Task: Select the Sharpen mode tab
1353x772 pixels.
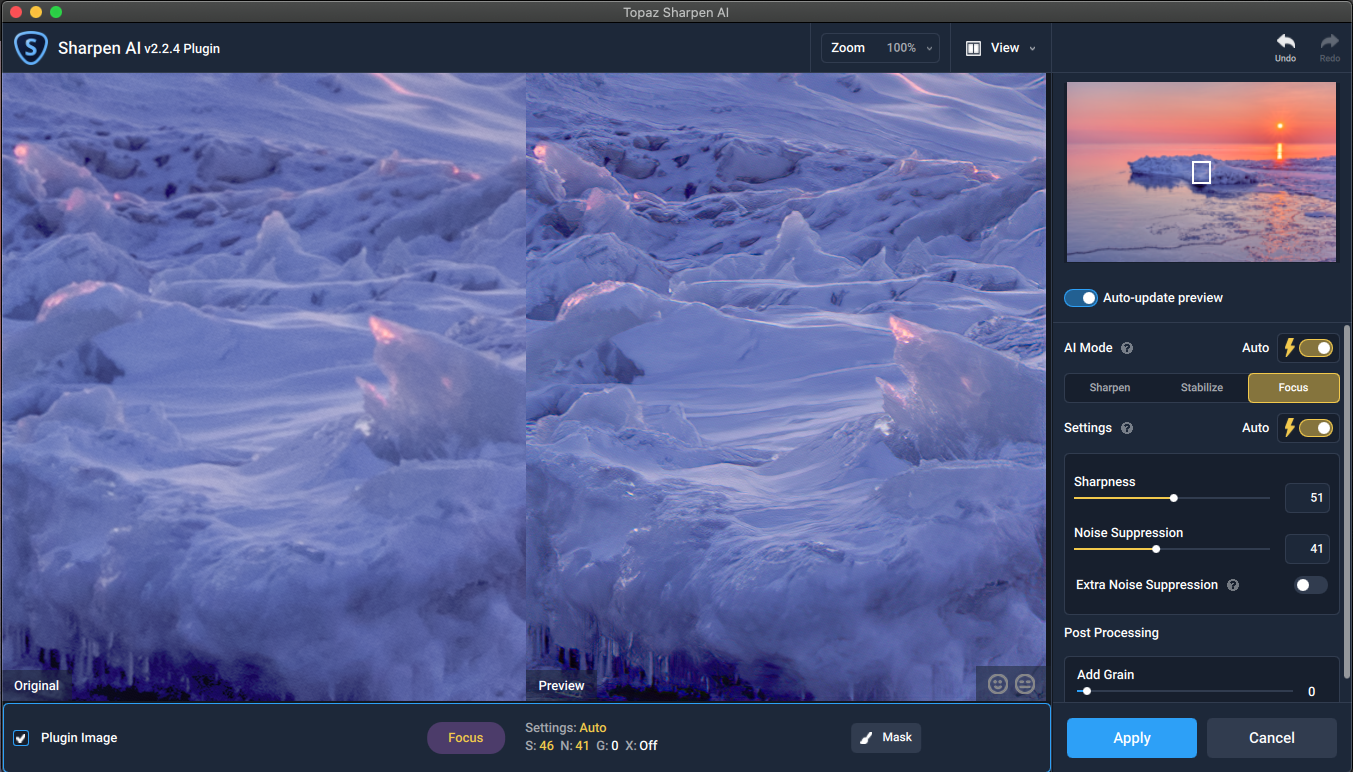Action: click(1110, 387)
